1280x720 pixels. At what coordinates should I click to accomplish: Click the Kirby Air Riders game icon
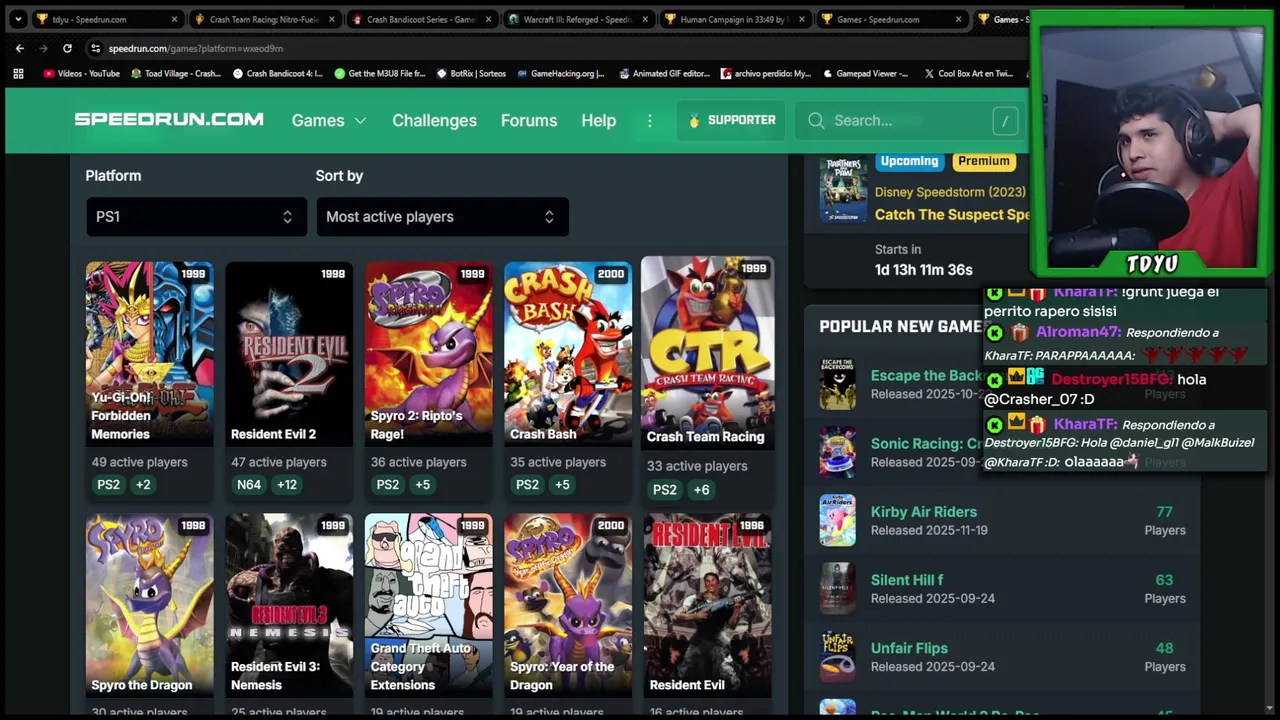(838, 520)
